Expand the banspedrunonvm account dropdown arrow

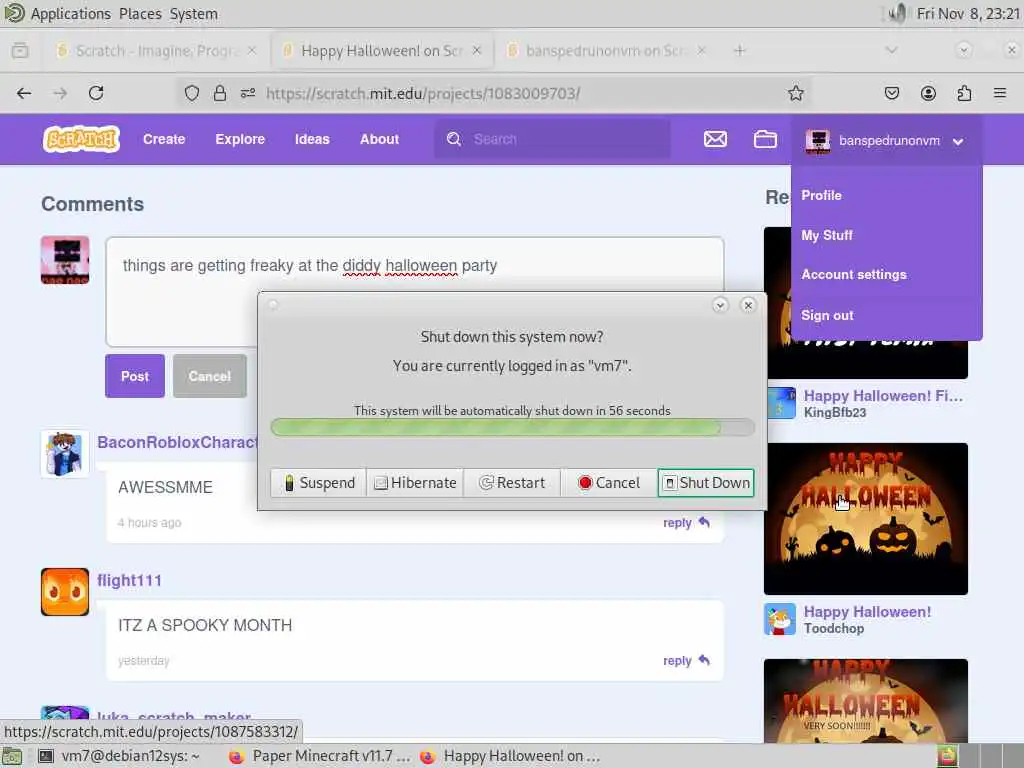tap(957, 141)
